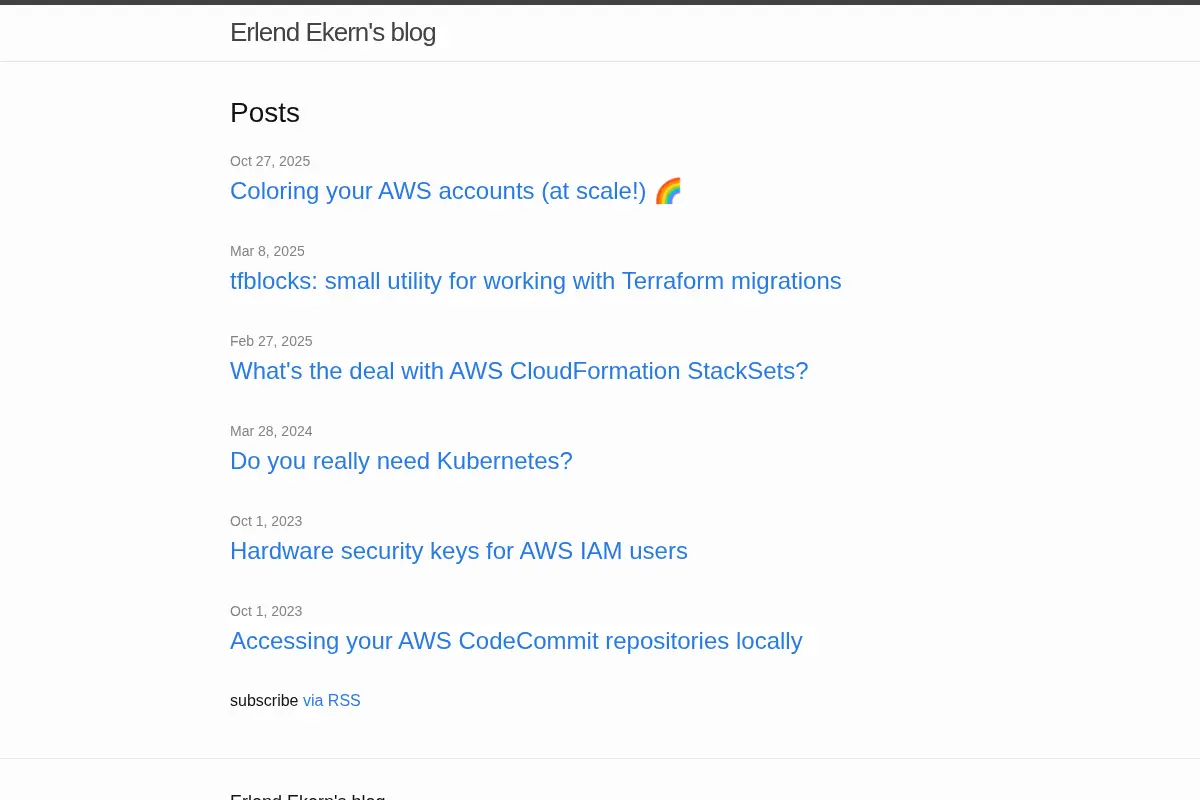Open the Accessing AWS CodeCommit repositories post
1200x800 pixels.
pyautogui.click(x=516, y=641)
